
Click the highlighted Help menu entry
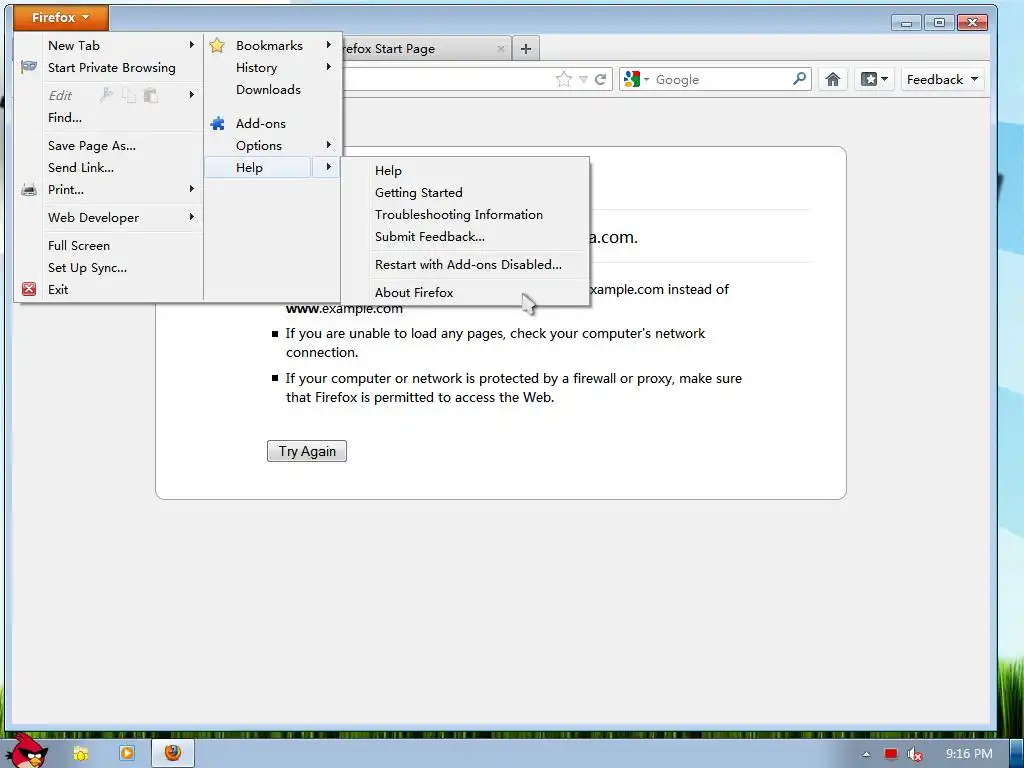coord(257,167)
